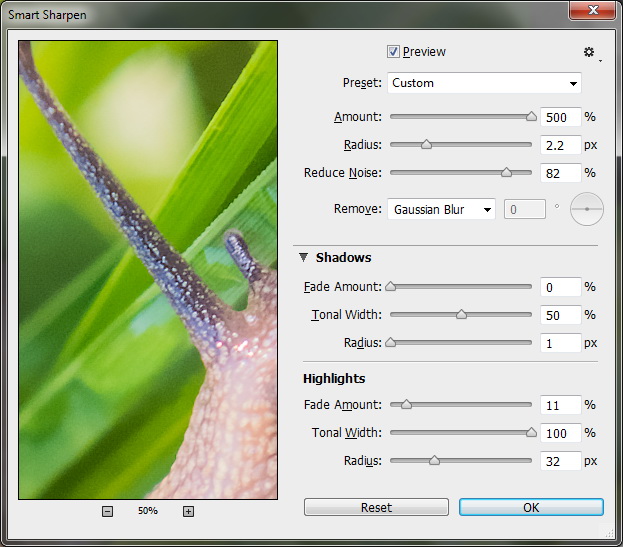
Task: Click the Preset label
Action: [x=362, y=83]
